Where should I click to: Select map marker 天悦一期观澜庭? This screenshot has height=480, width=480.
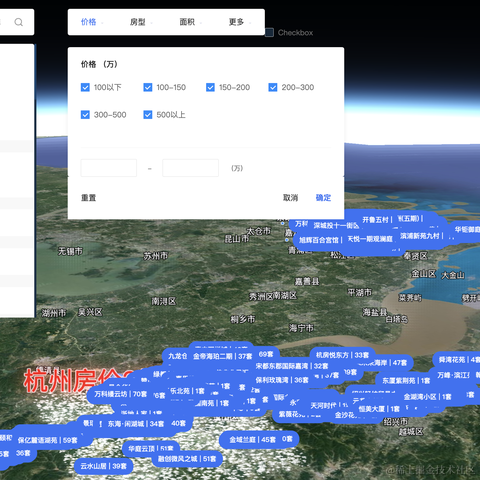tap(370, 239)
